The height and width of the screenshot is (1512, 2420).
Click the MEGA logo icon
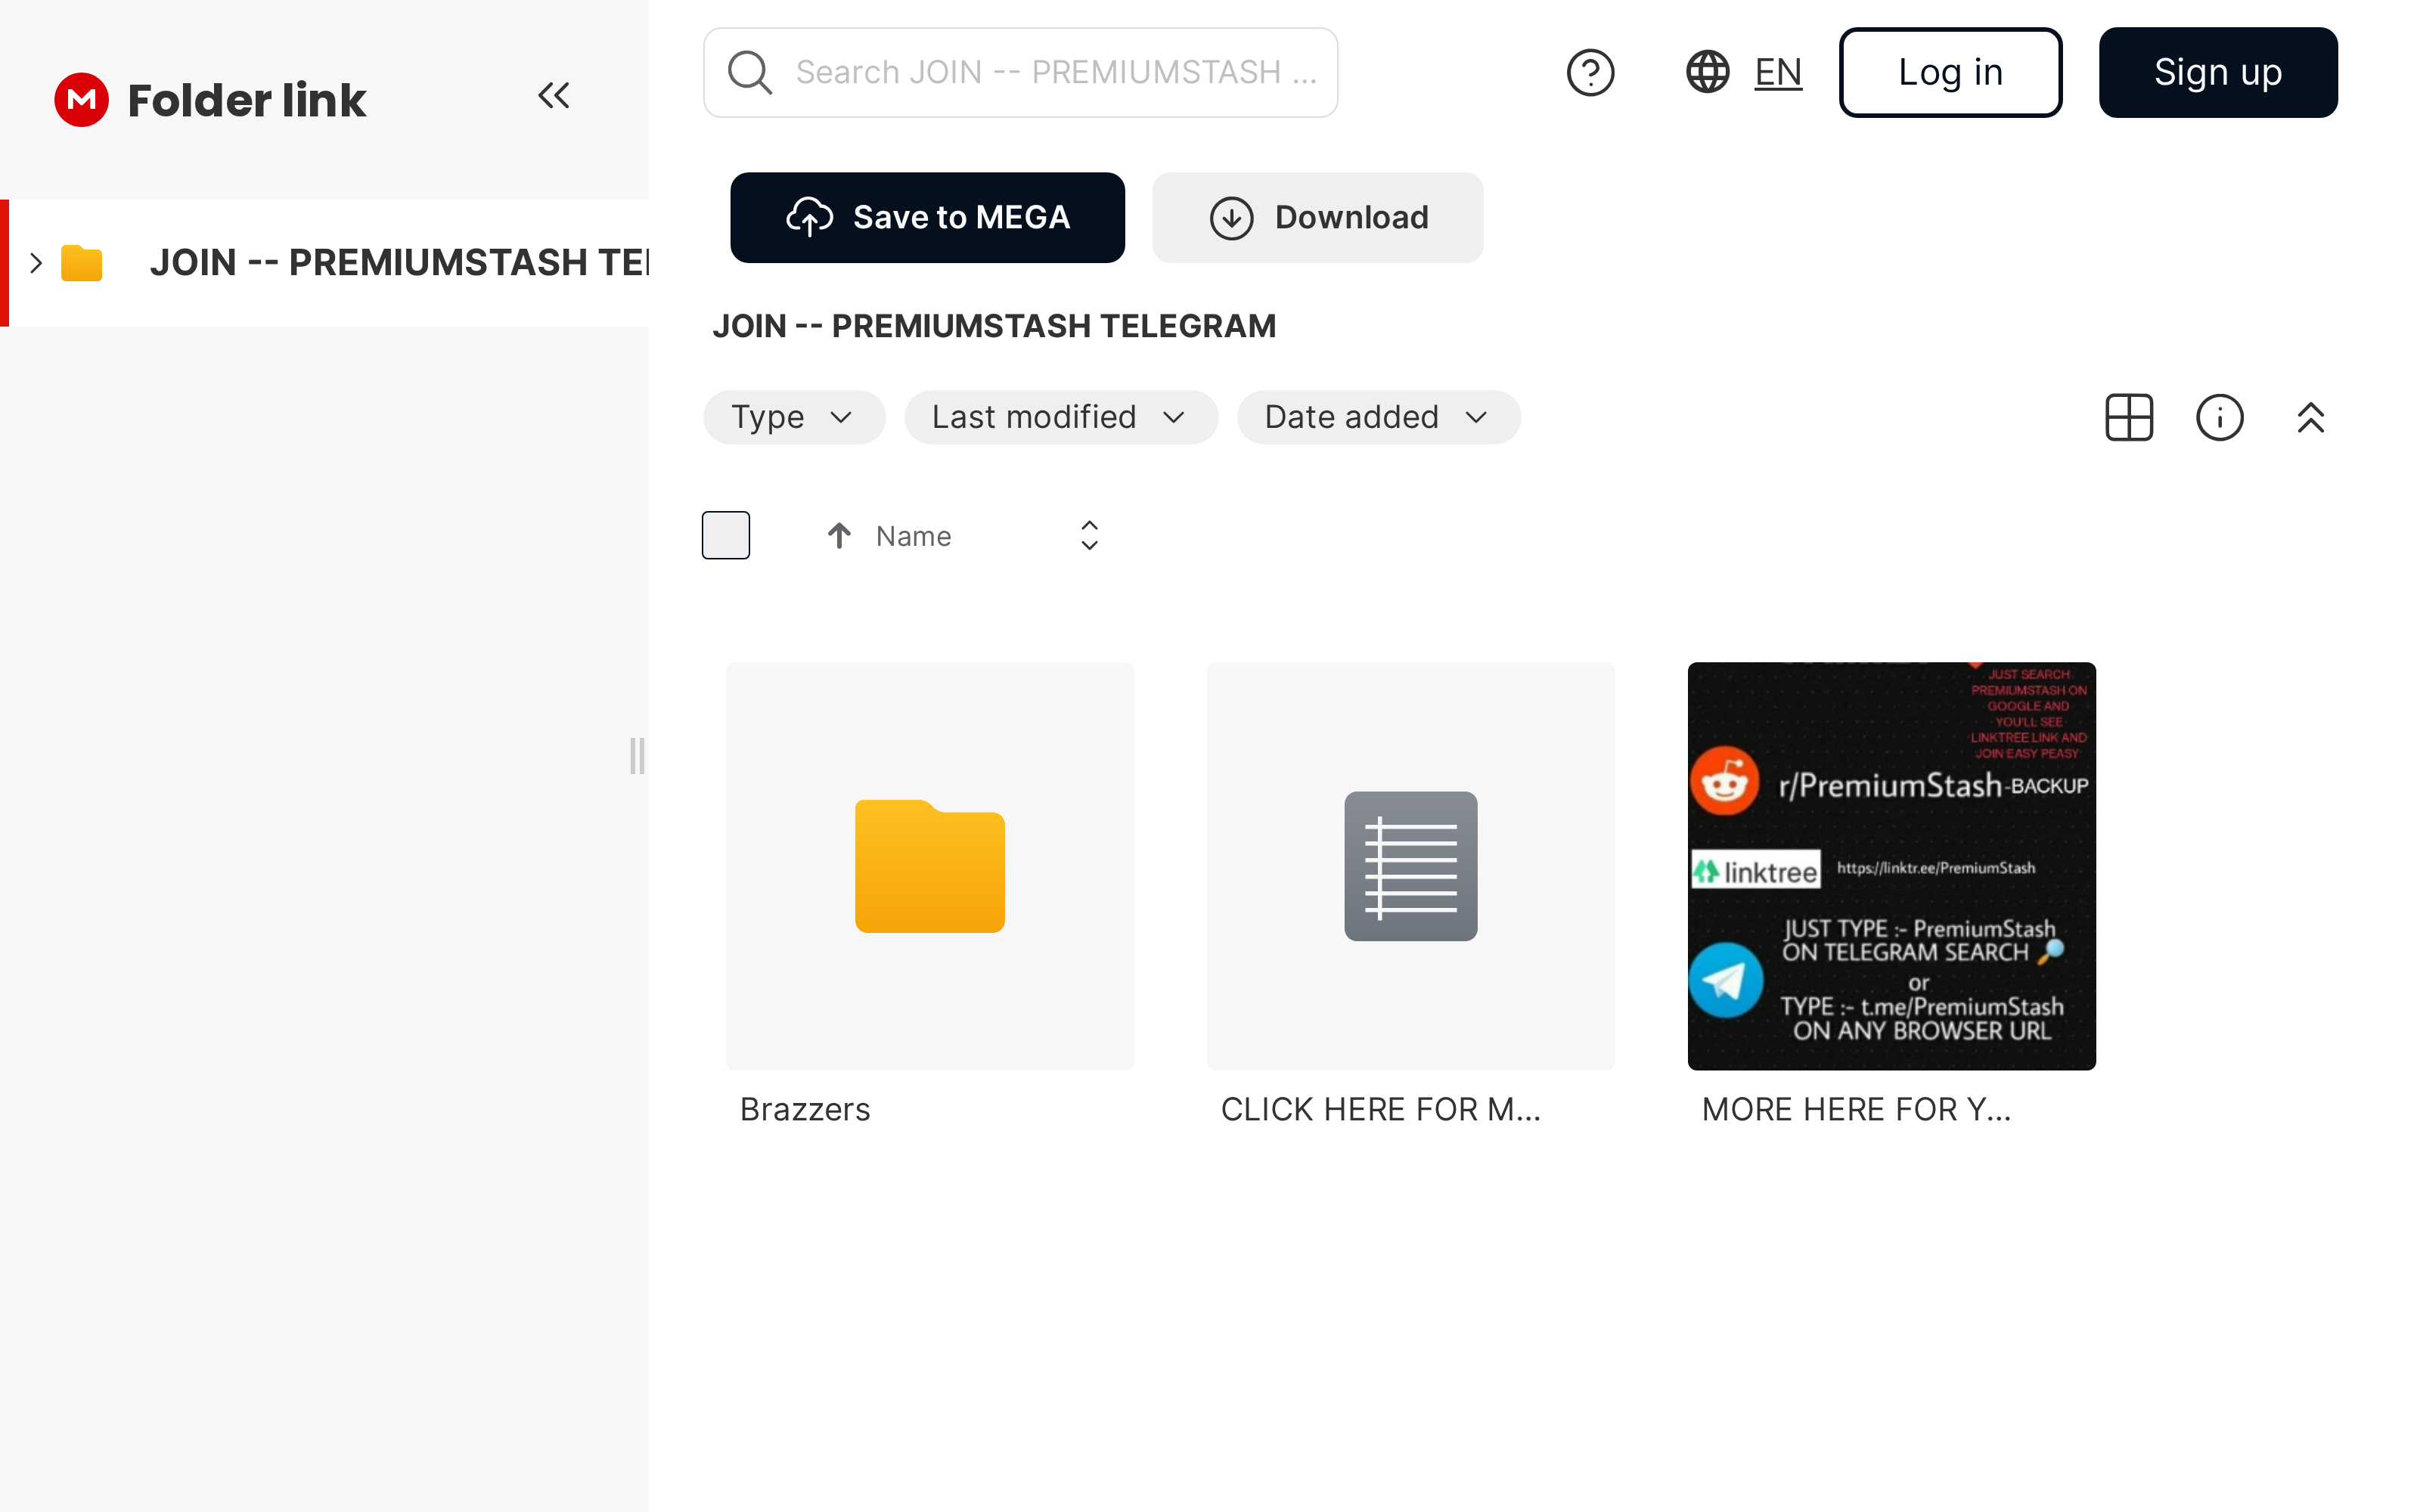(x=81, y=100)
